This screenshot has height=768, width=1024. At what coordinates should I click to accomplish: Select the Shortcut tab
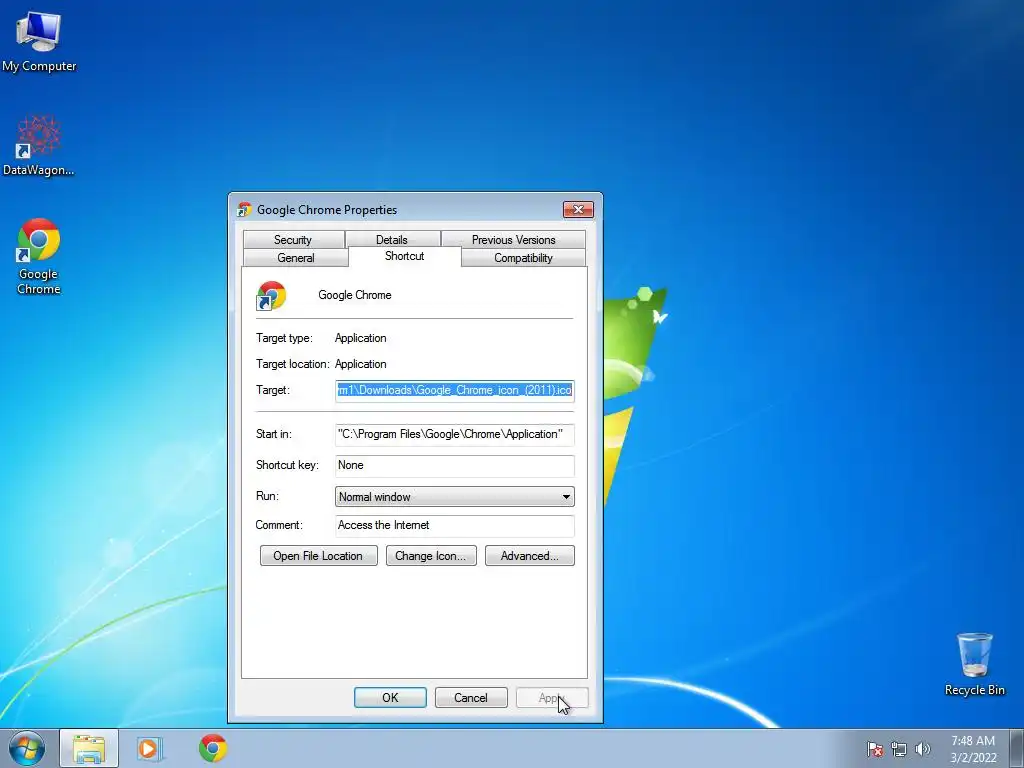(x=405, y=256)
